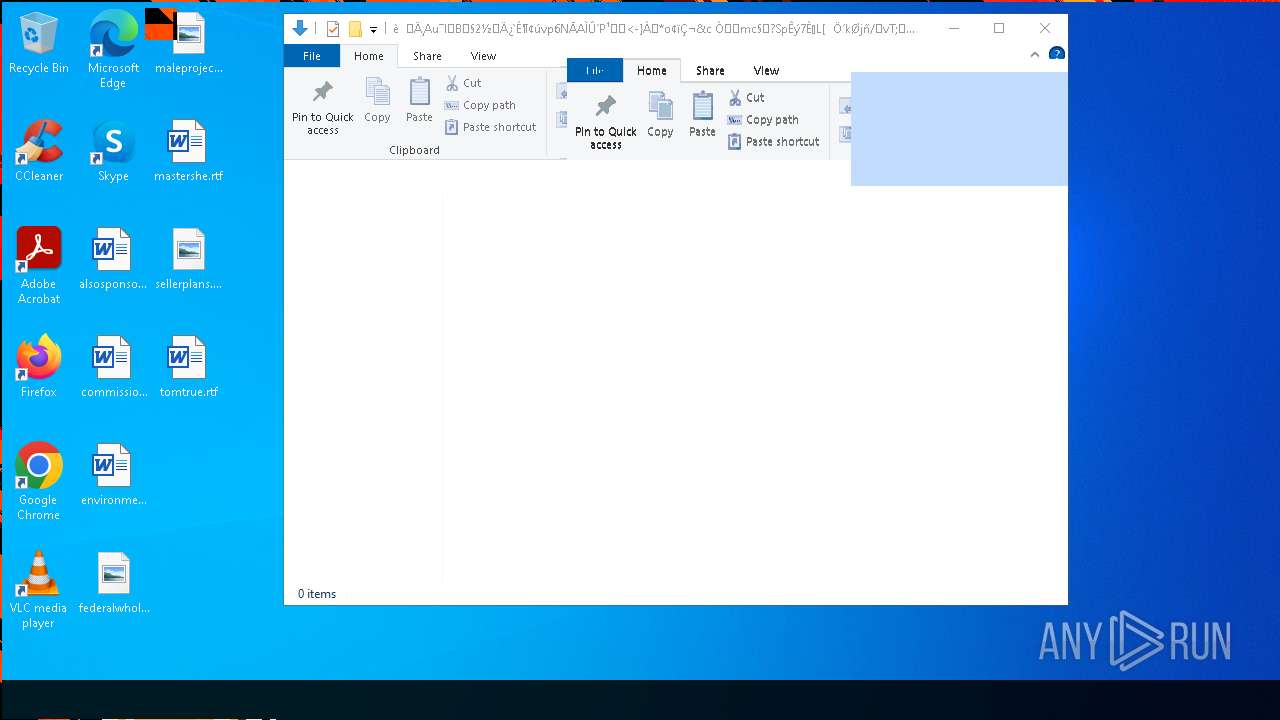Collapse the ribbon using the chevron
This screenshot has height=720, width=1280.
[x=1035, y=55]
